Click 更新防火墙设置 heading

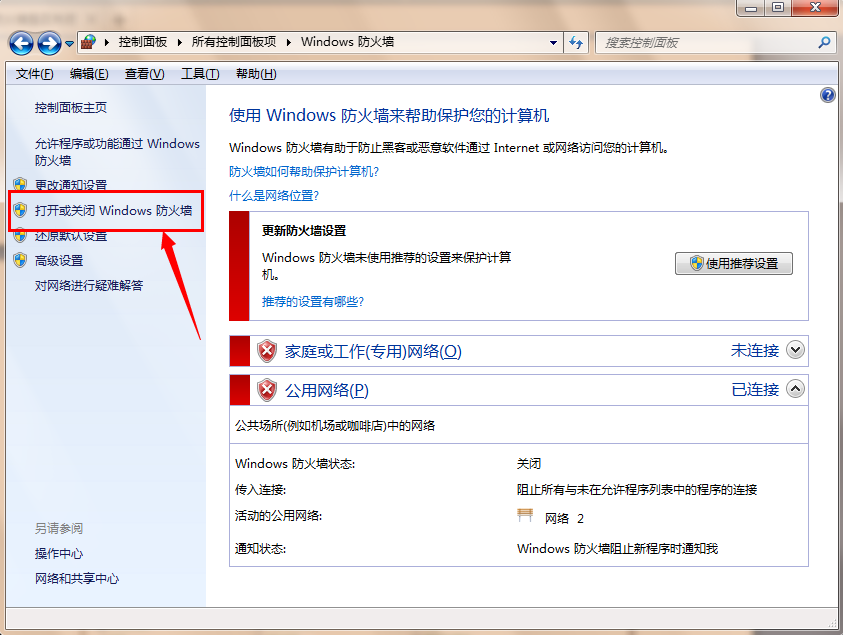tap(304, 231)
